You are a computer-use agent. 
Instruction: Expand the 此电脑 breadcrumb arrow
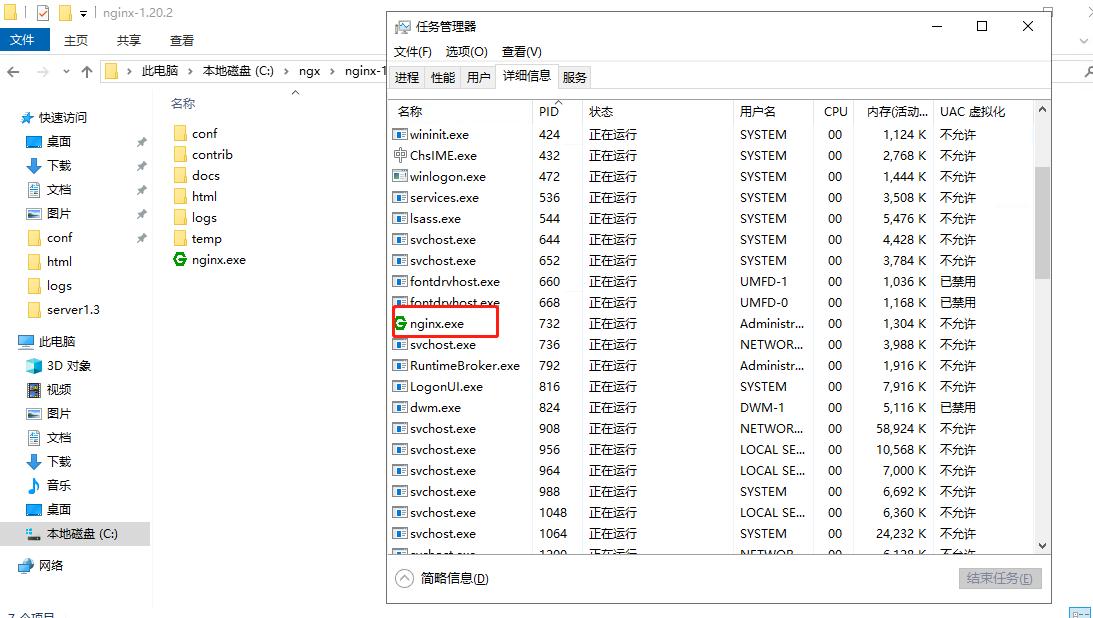coord(190,71)
